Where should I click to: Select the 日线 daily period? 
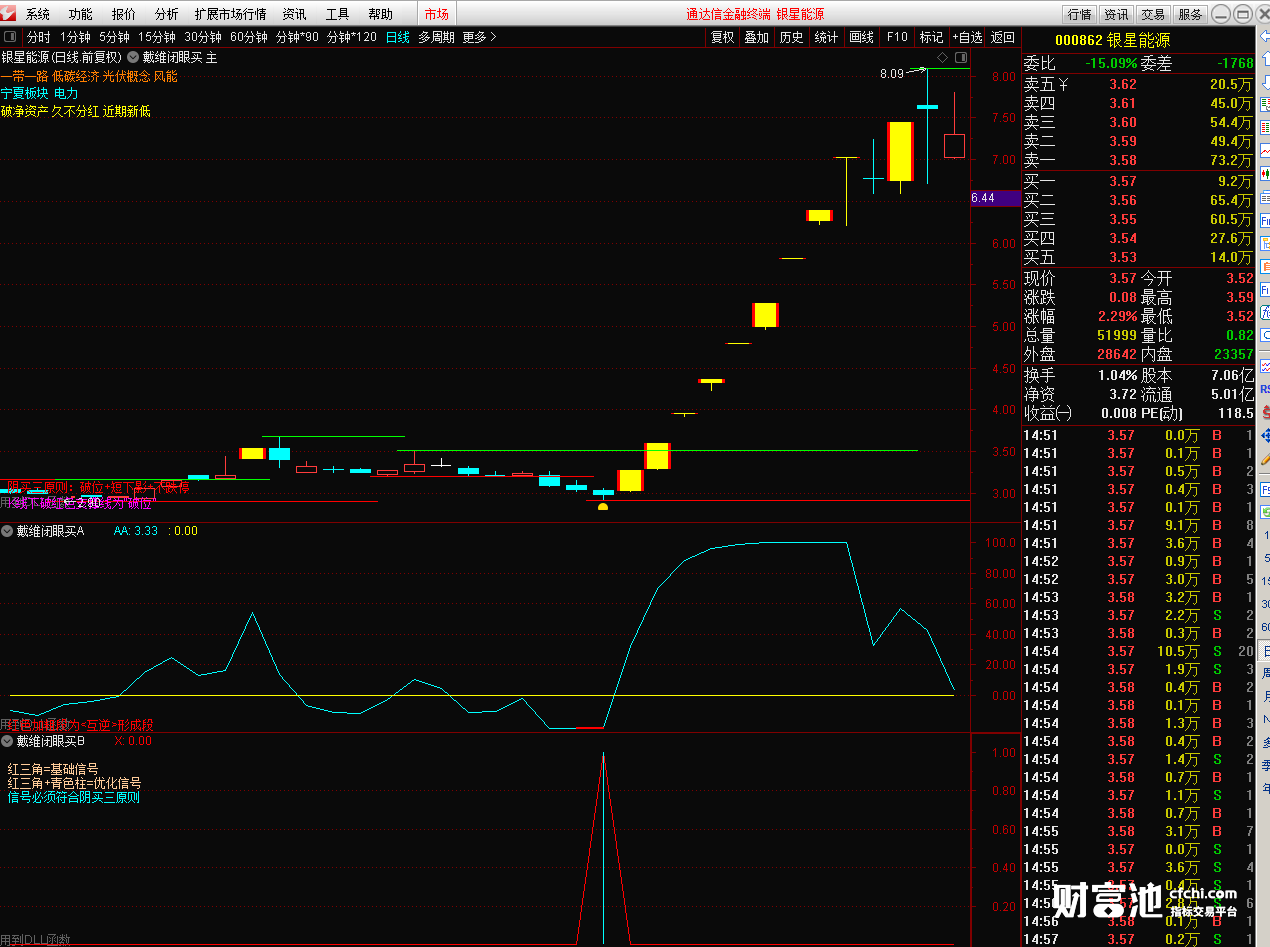pos(398,37)
